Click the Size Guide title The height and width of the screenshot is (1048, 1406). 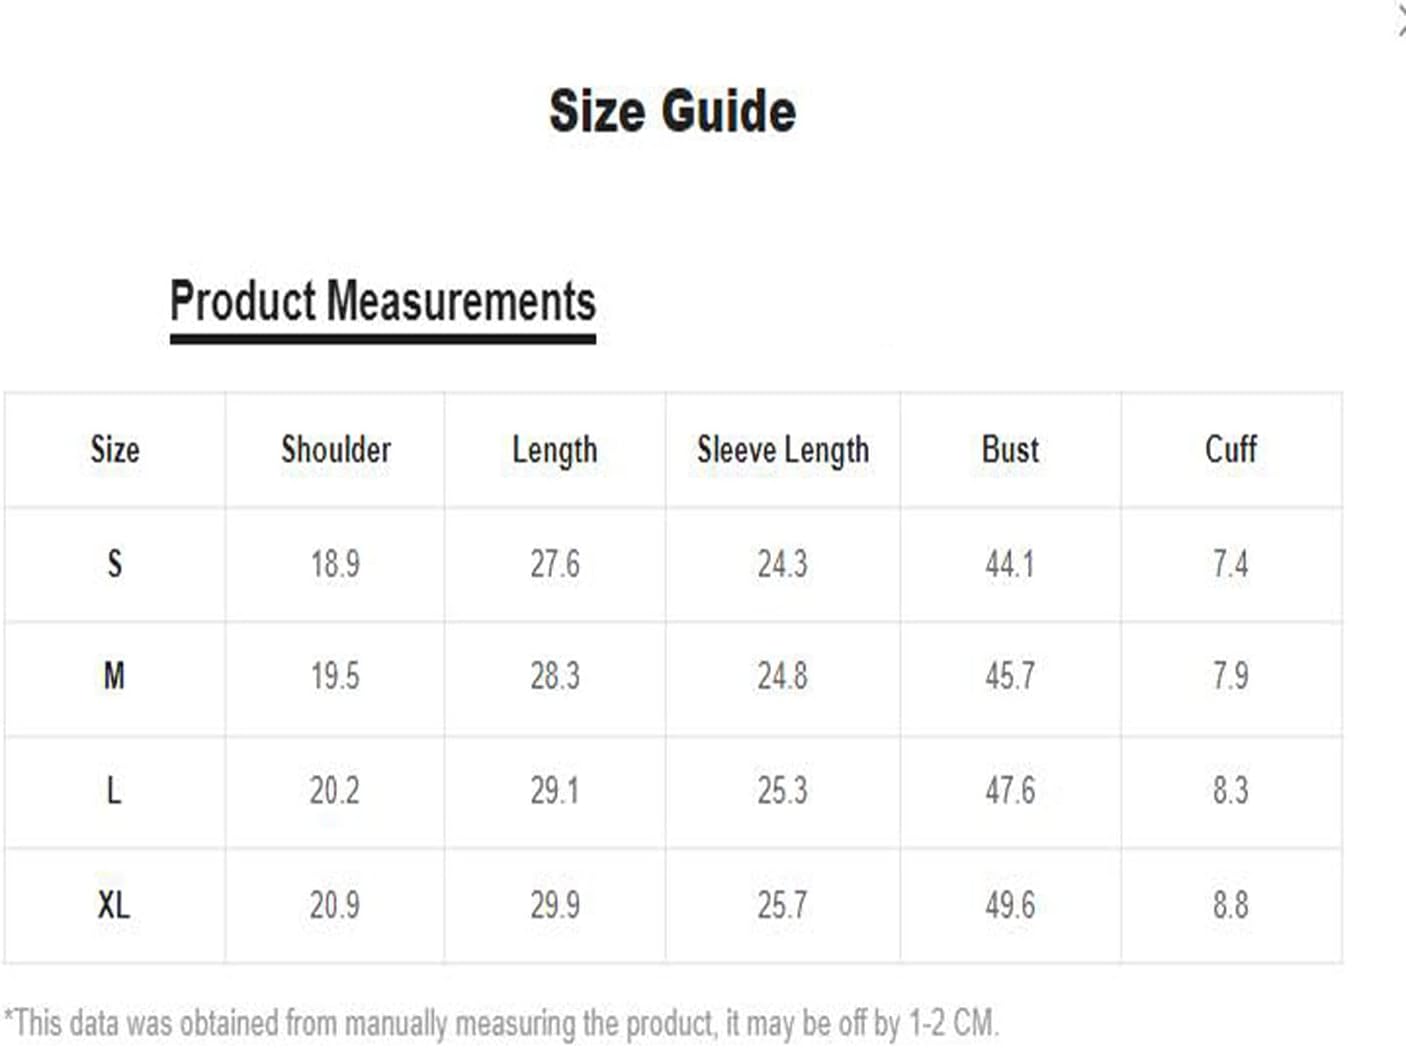pyautogui.click(x=672, y=110)
